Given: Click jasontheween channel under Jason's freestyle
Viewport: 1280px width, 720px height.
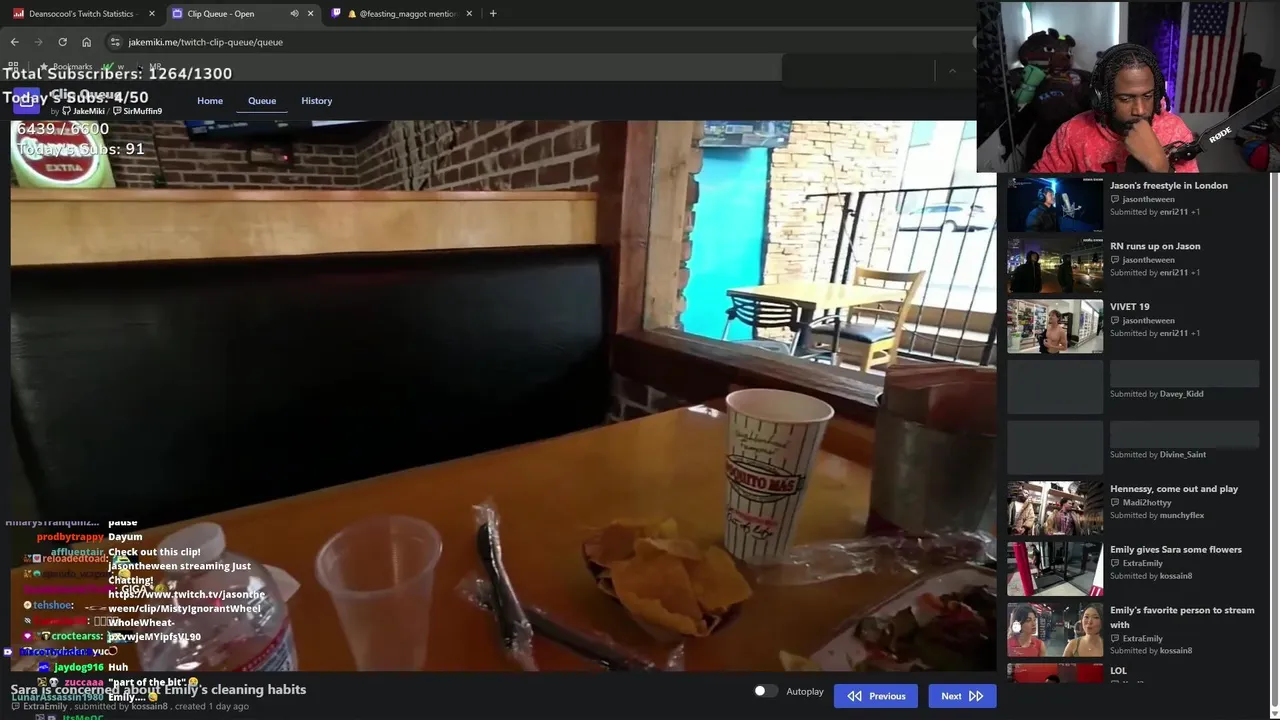Looking at the screenshot, I should pyautogui.click(x=1148, y=199).
